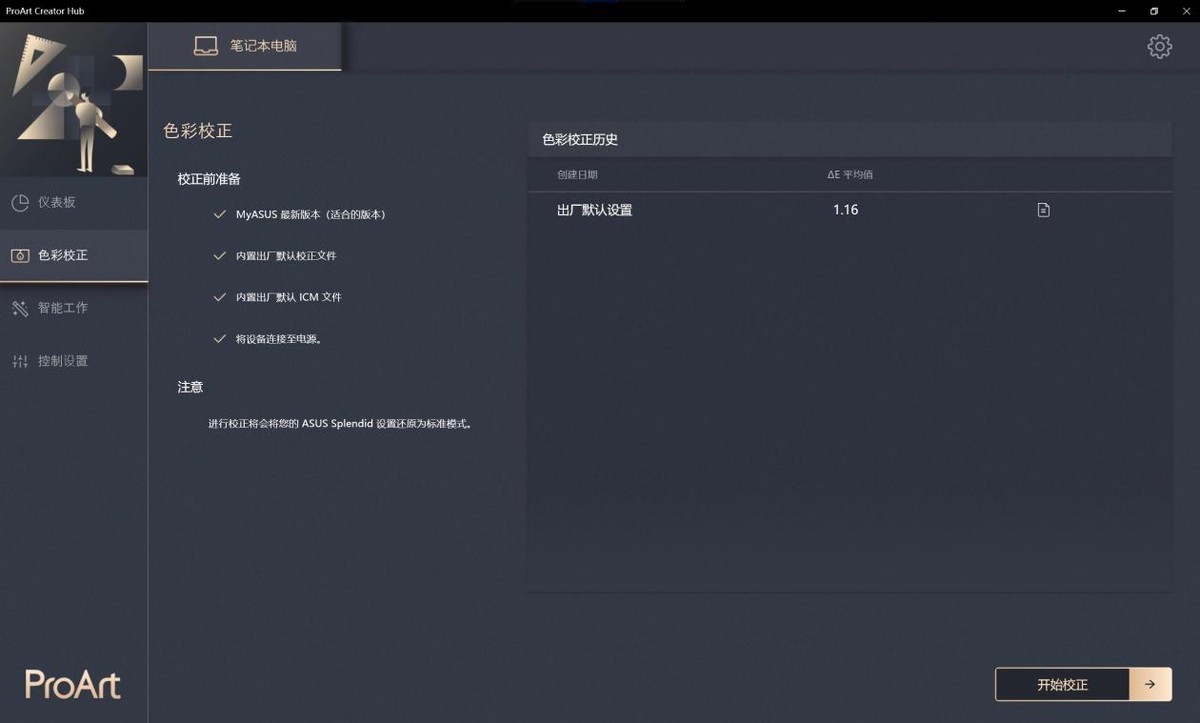Click the 内置出厂默认 ICM 文件 item

click(x=289, y=297)
